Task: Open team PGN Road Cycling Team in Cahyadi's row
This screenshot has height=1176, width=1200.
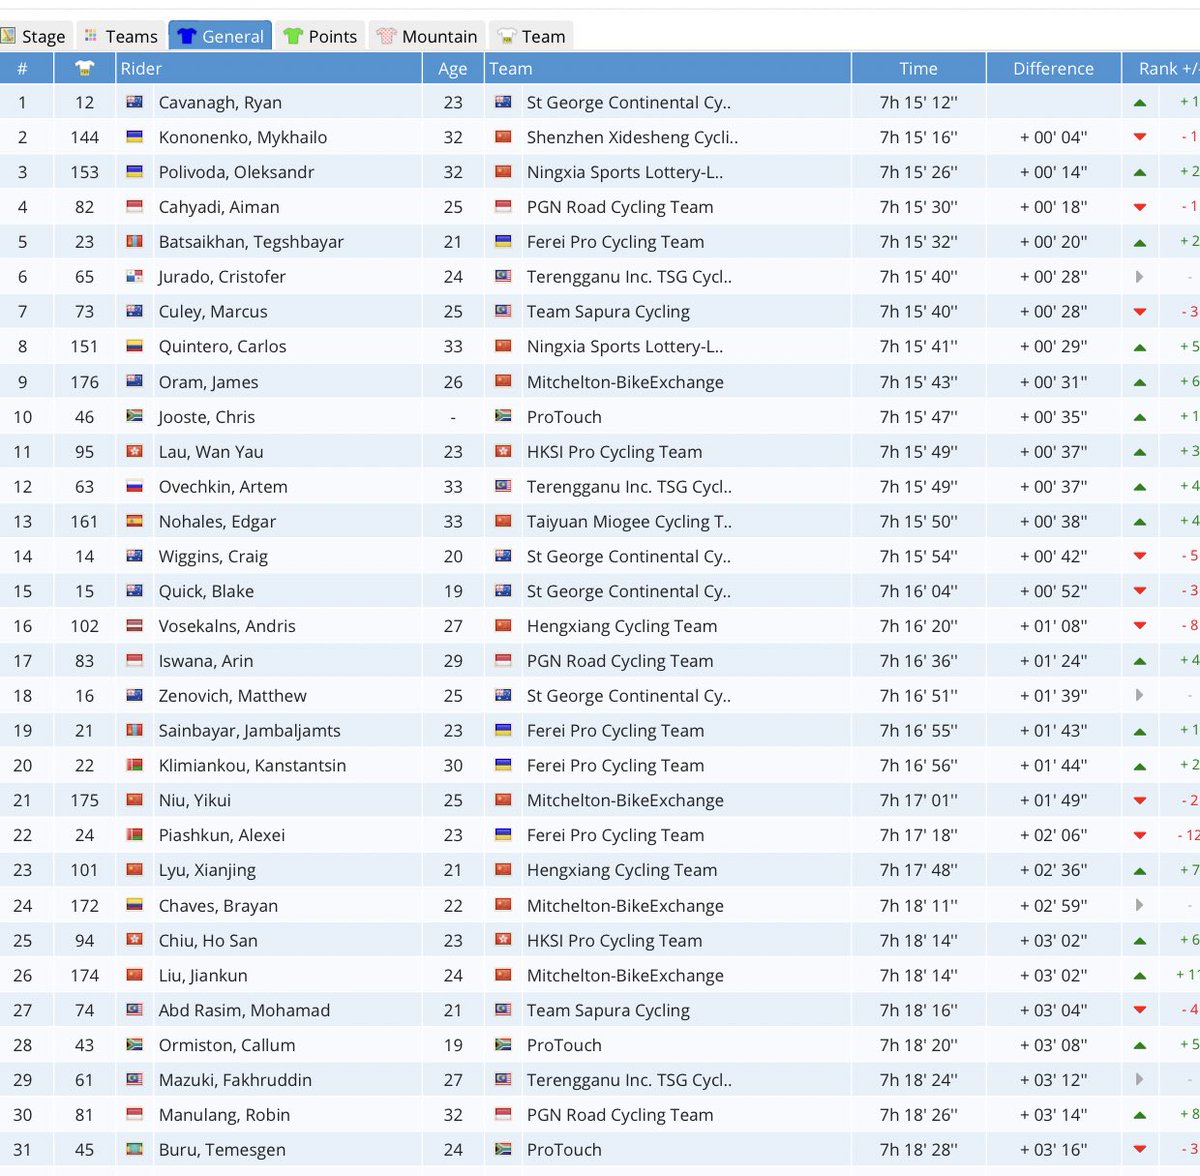Action: tap(620, 207)
